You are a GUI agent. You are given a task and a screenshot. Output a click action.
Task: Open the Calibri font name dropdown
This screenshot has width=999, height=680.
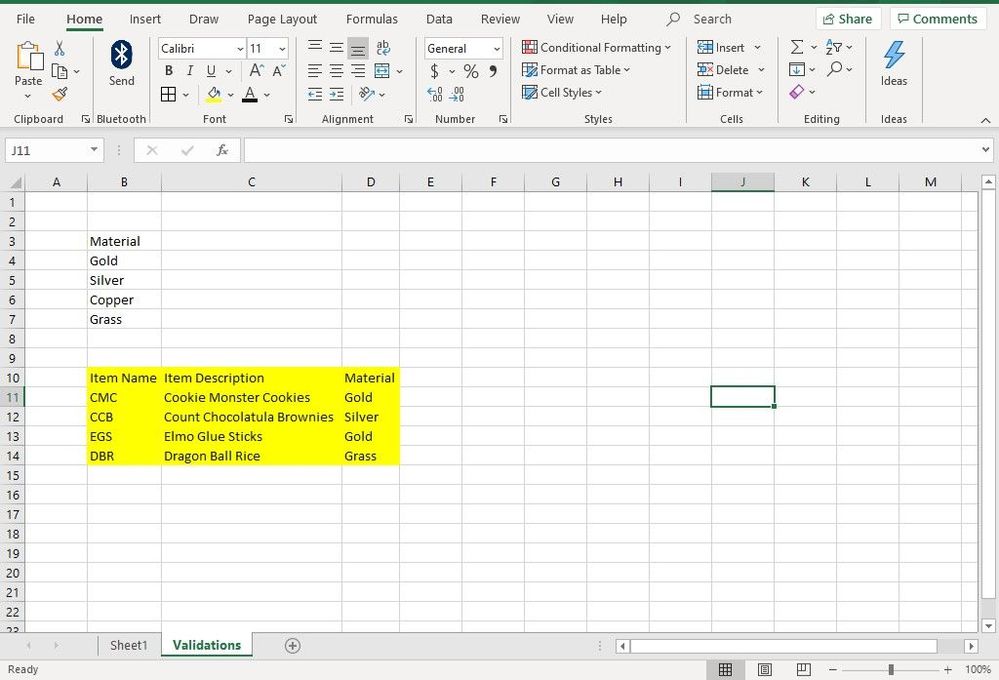click(x=240, y=48)
